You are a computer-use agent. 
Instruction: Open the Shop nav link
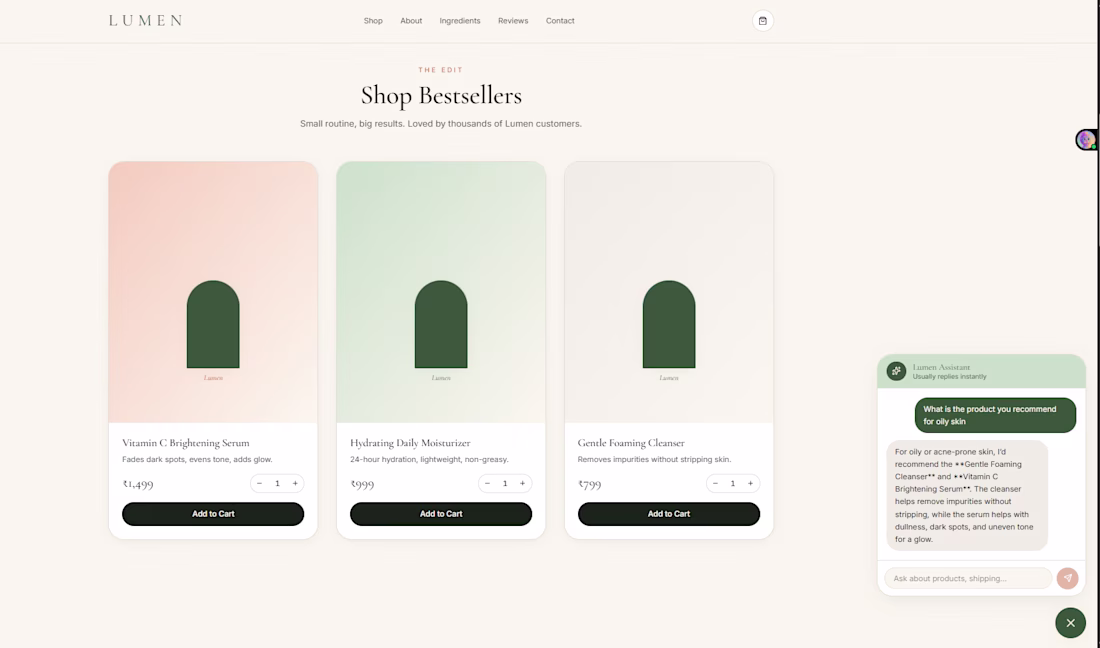tap(373, 21)
